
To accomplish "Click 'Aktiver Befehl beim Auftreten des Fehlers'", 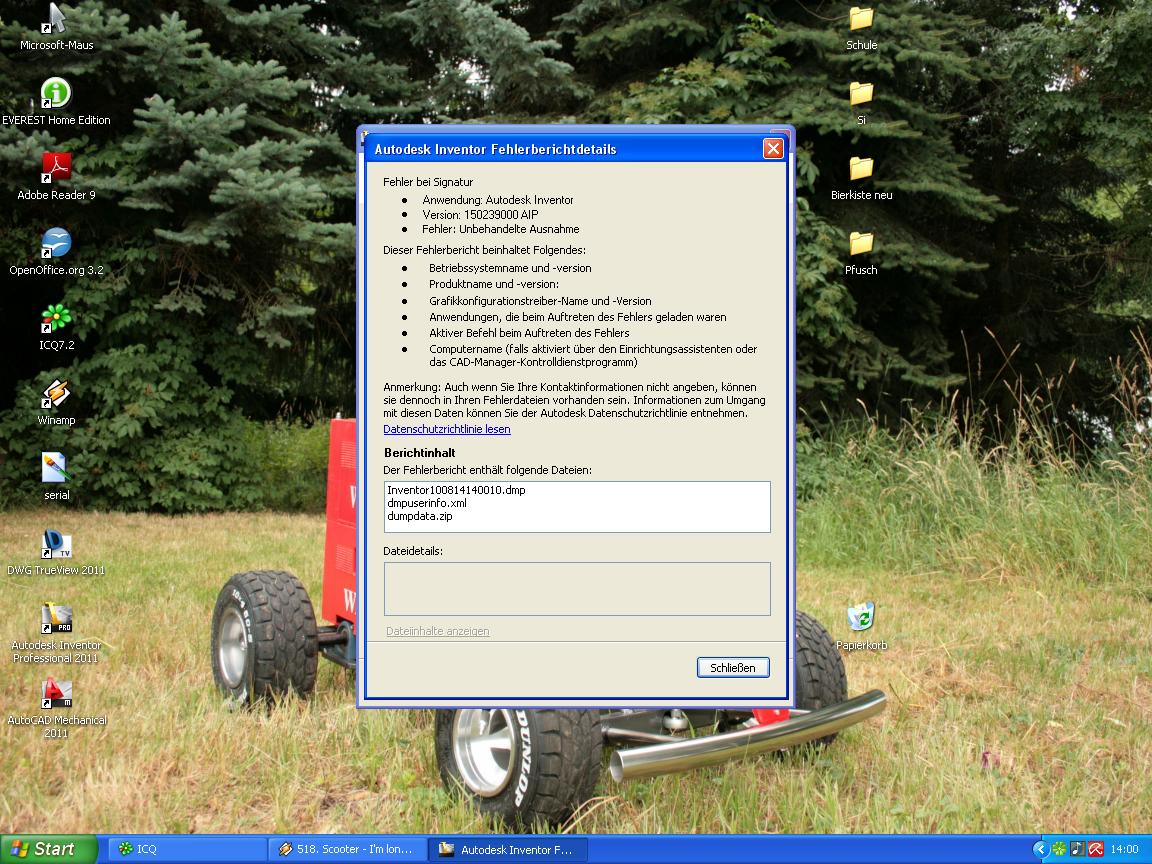I will tap(529, 333).
